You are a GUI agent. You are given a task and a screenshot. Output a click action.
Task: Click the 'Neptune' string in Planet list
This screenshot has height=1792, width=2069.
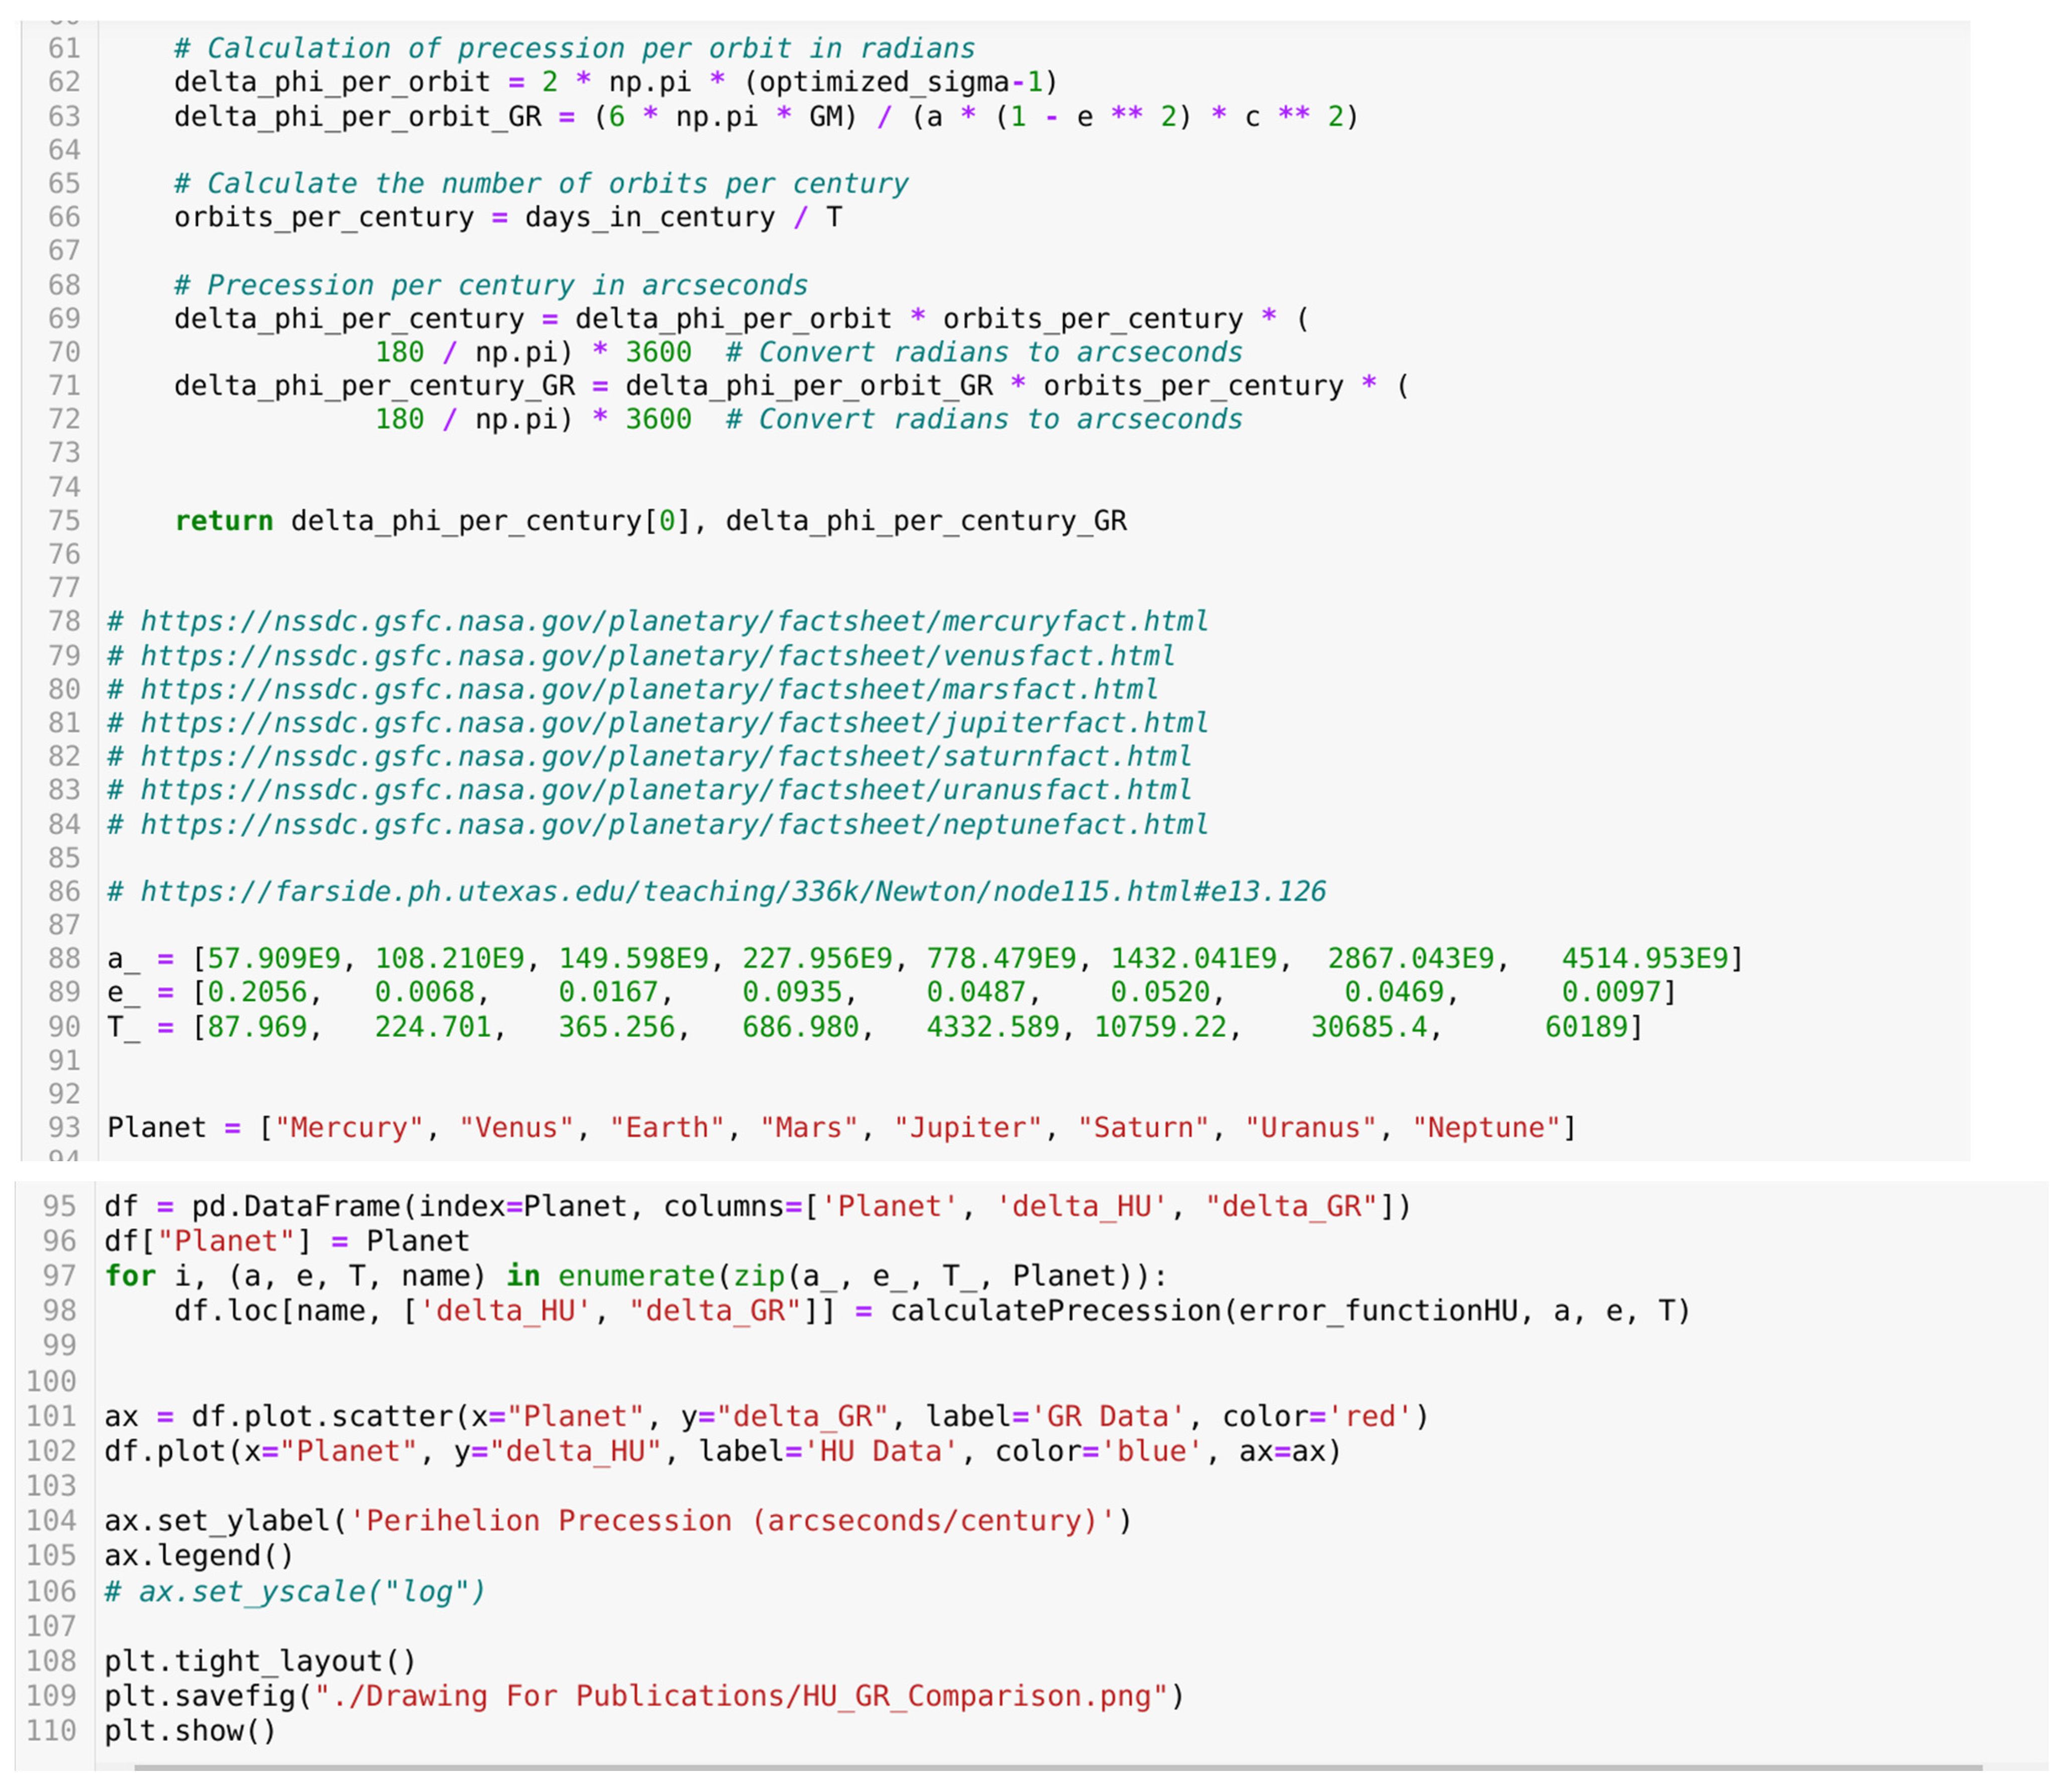(1486, 1128)
